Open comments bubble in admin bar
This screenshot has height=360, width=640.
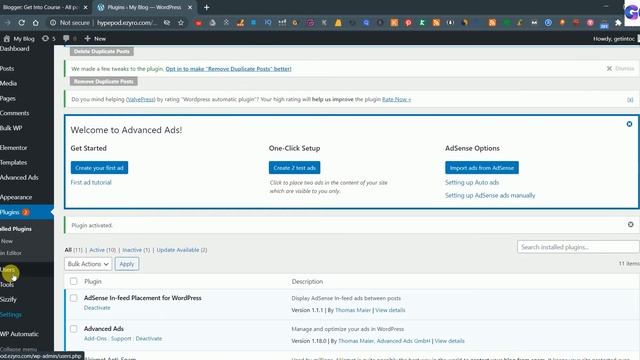pos(69,39)
